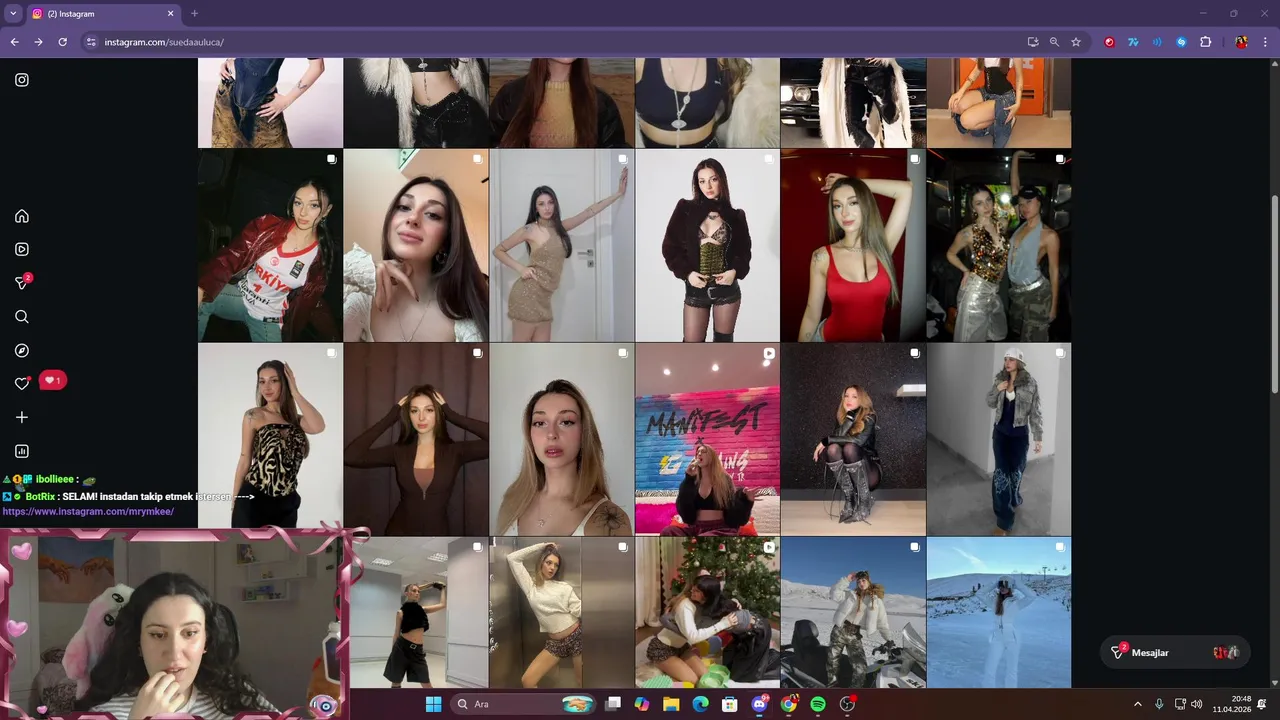Image resolution: width=1280 pixels, height=720 pixels.
Task: Expand the system tray hidden icons chevron
Action: 1137,704
